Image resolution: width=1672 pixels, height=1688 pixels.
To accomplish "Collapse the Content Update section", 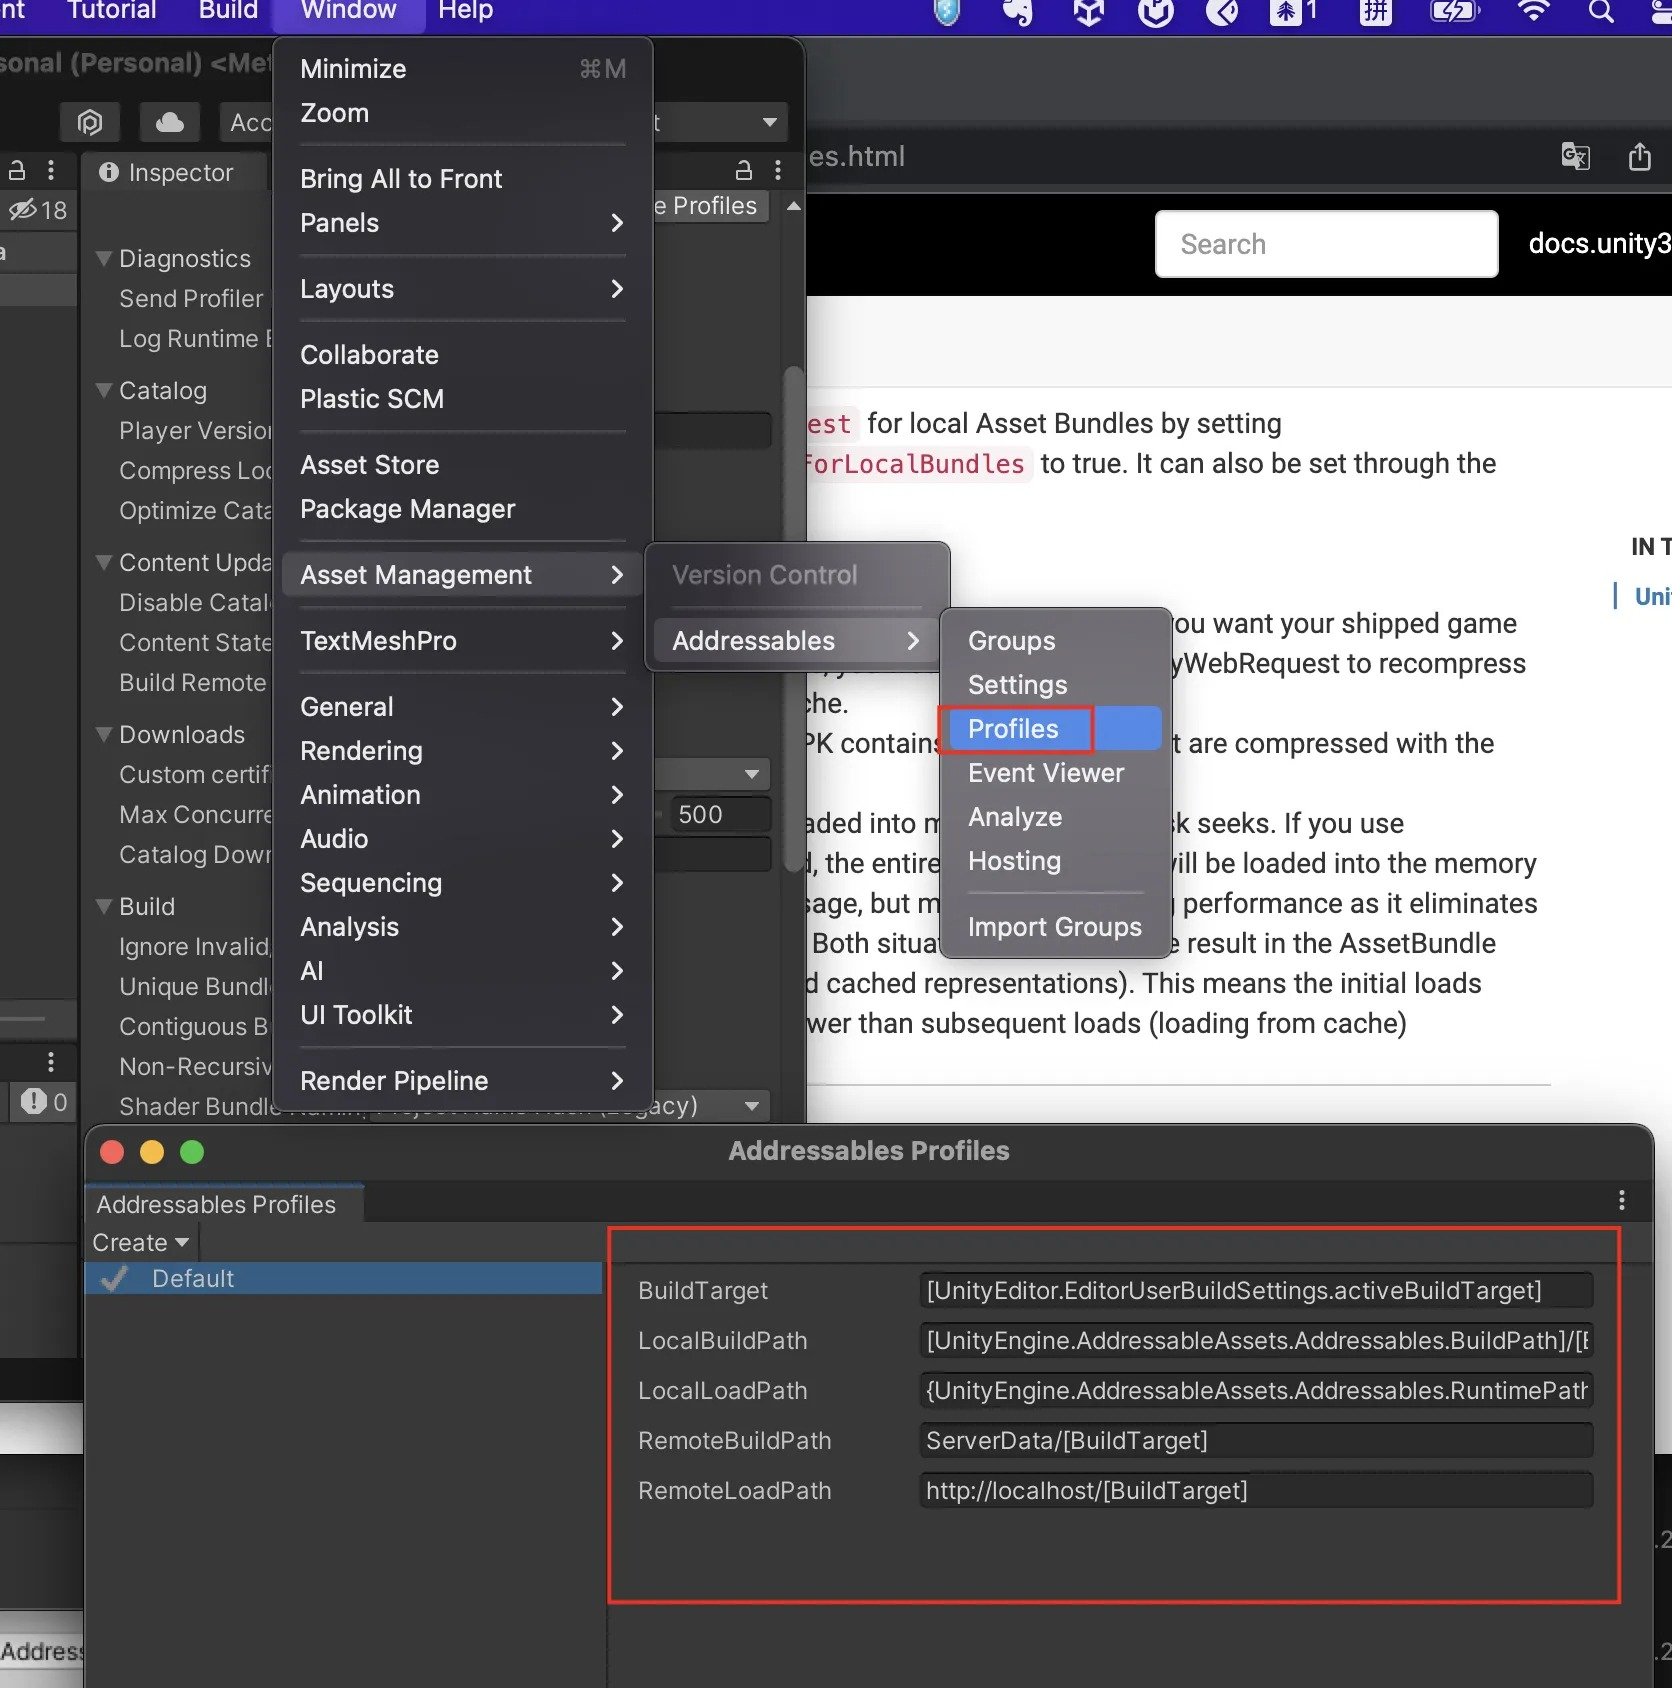I will click(x=103, y=562).
